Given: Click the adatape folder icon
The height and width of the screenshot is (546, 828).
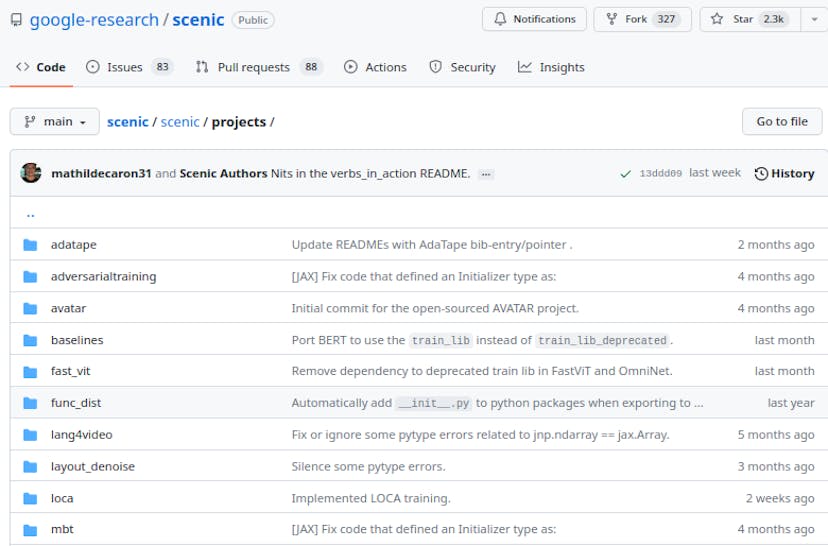Looking at the screenshot, I should pyautogui.click(x=30, y=245).
